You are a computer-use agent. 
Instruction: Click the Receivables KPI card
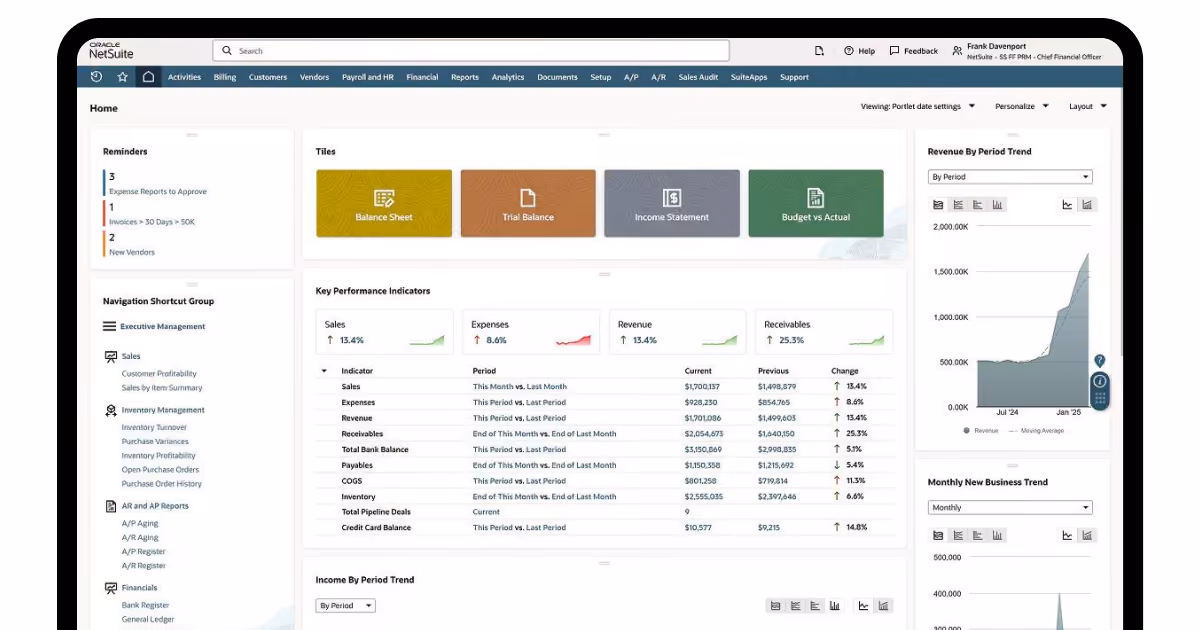[824, 332]
